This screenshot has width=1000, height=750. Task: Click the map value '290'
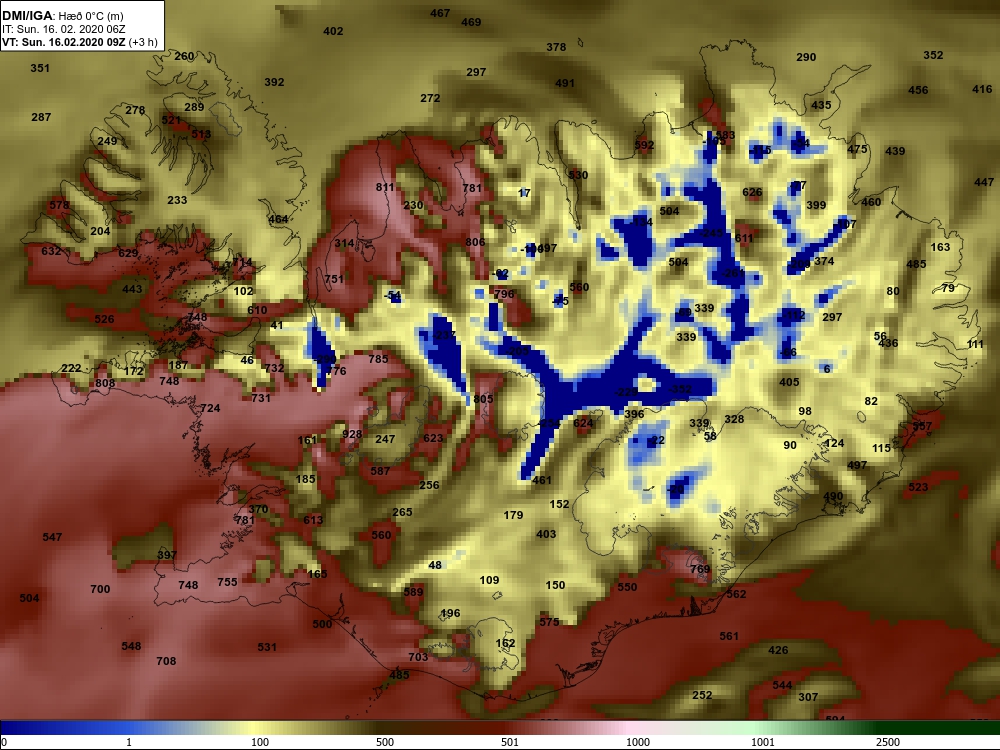click(x=806, y=57)
